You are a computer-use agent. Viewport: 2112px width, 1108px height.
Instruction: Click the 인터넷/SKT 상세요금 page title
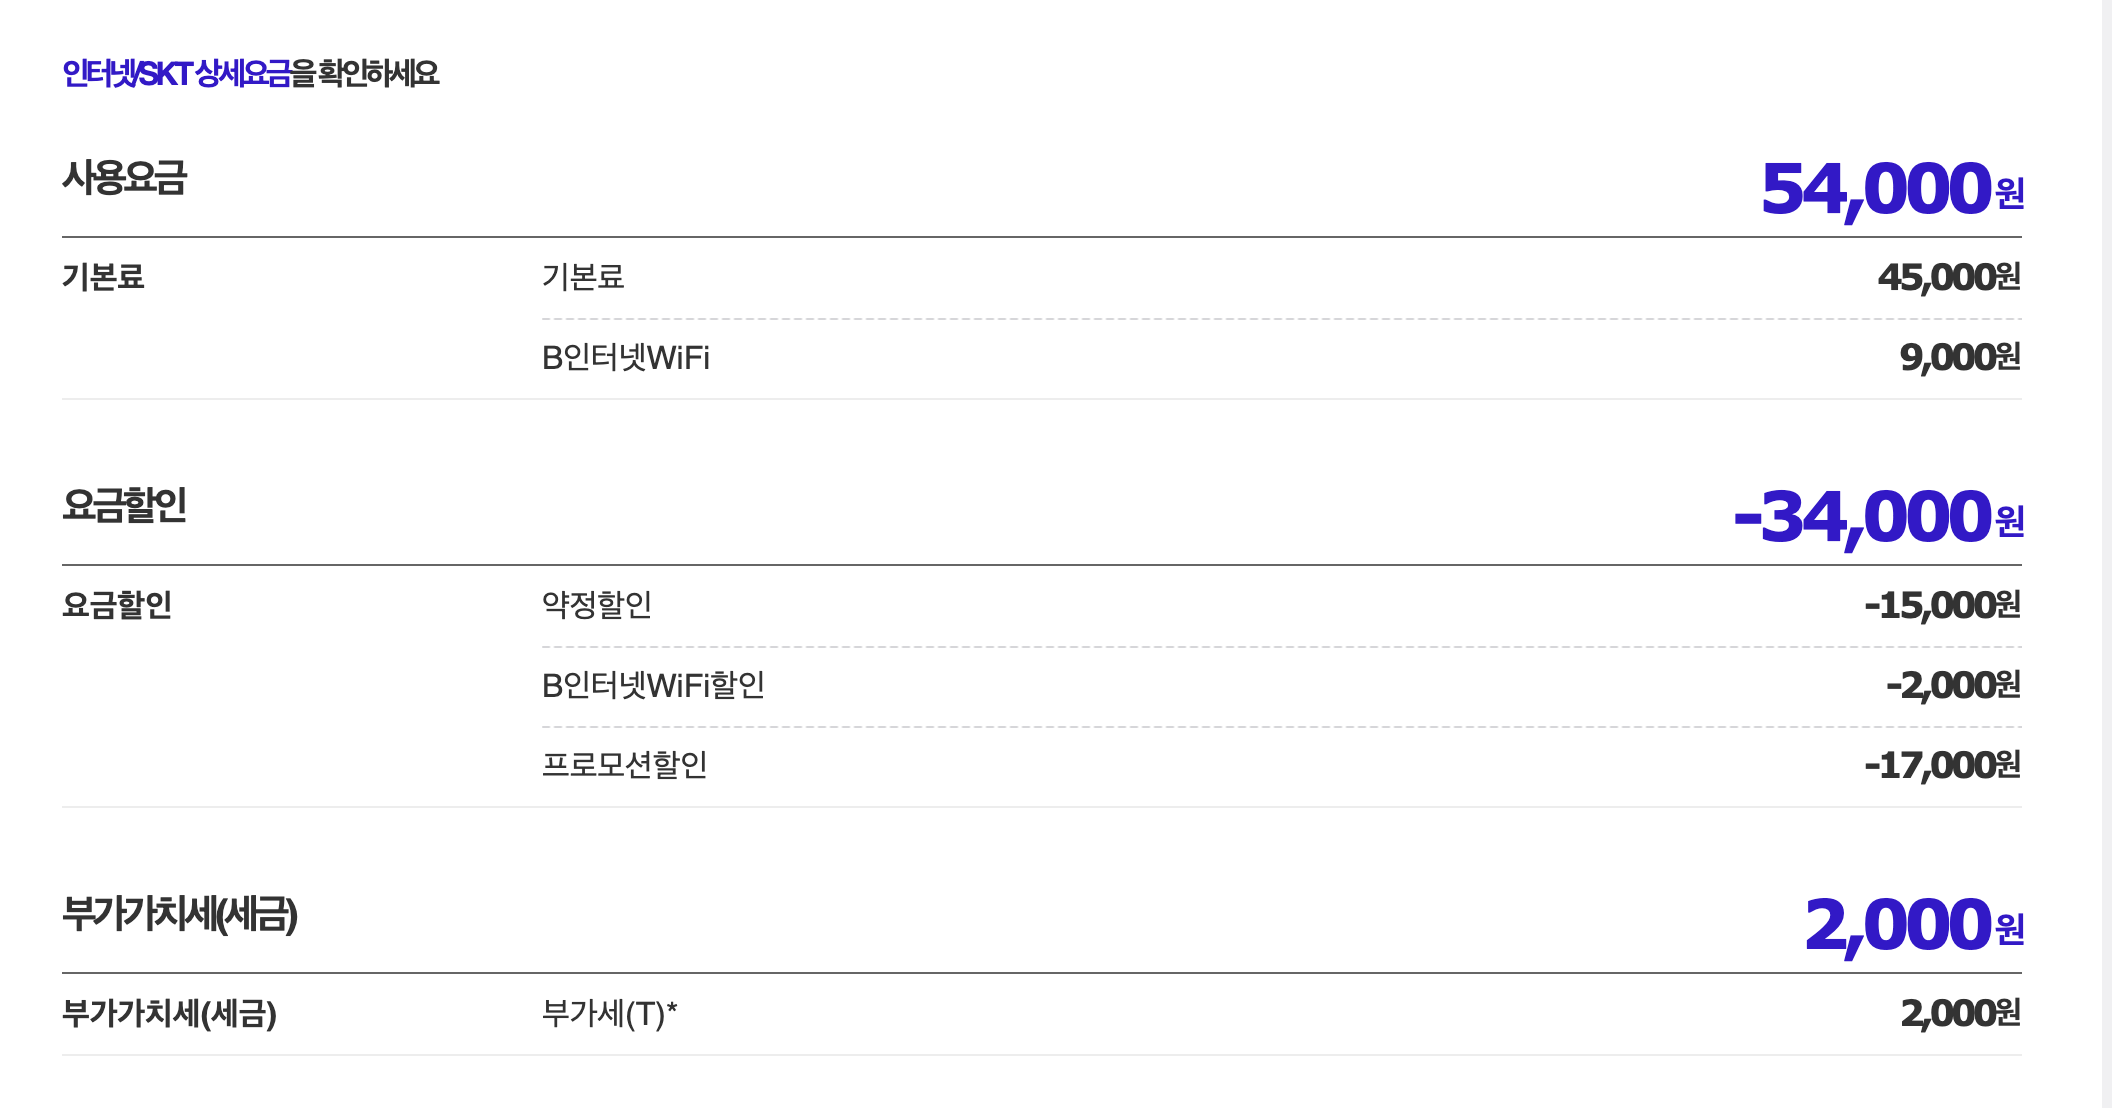[250, 73]
